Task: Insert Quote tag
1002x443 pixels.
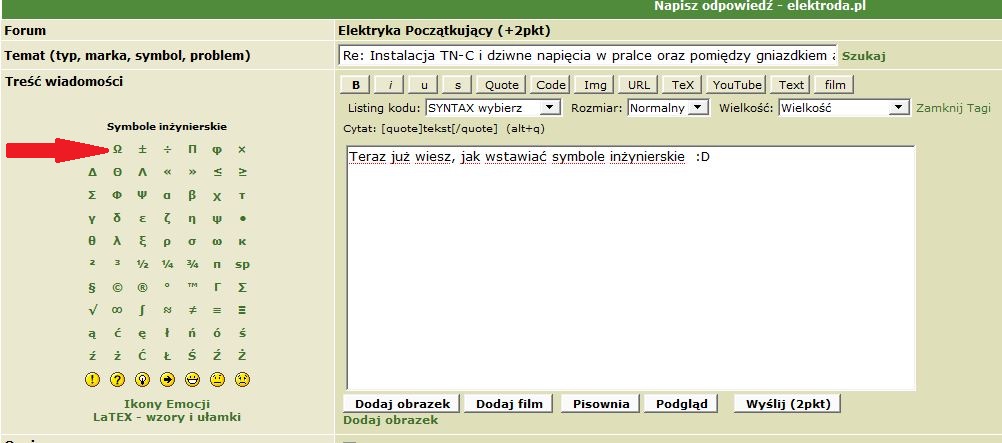Action: [x=502, y=84]
